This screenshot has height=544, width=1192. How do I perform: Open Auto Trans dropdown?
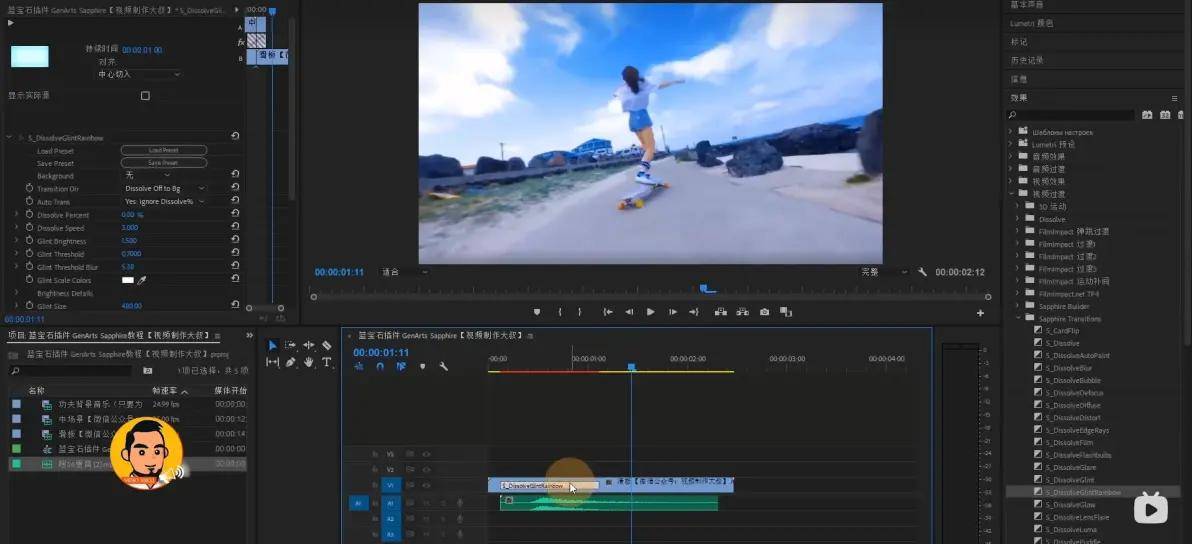coord(165,201)
